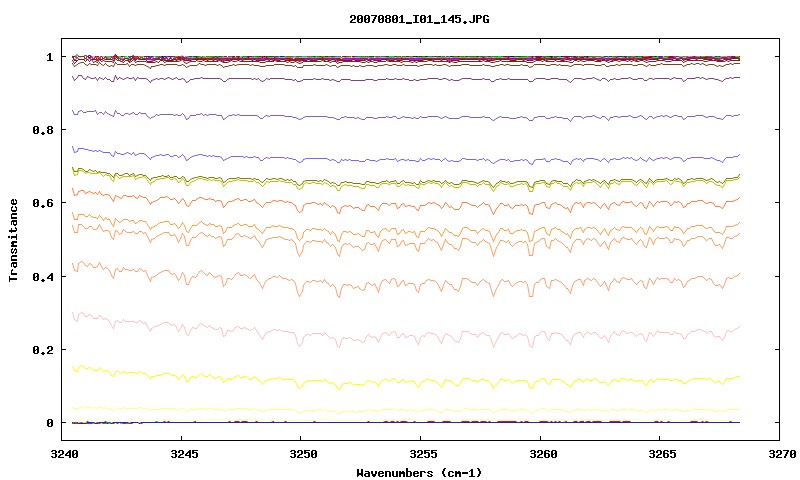Click the y-axis tick label 0
800x480 pixels.
click(x=49, y=423)
